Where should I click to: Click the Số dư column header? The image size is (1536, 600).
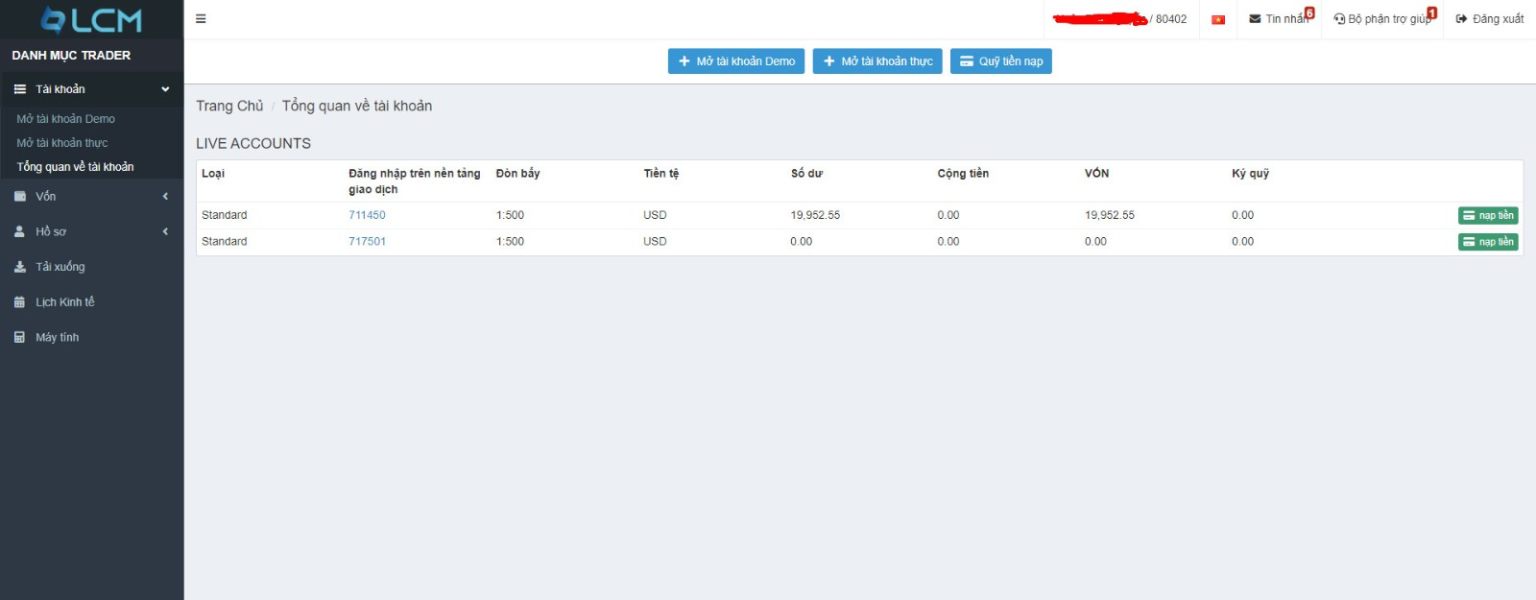[807, 174]
